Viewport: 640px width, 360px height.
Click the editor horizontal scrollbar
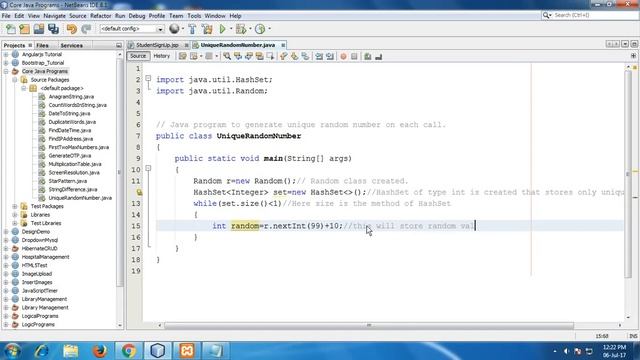click(x=369, y=325)
